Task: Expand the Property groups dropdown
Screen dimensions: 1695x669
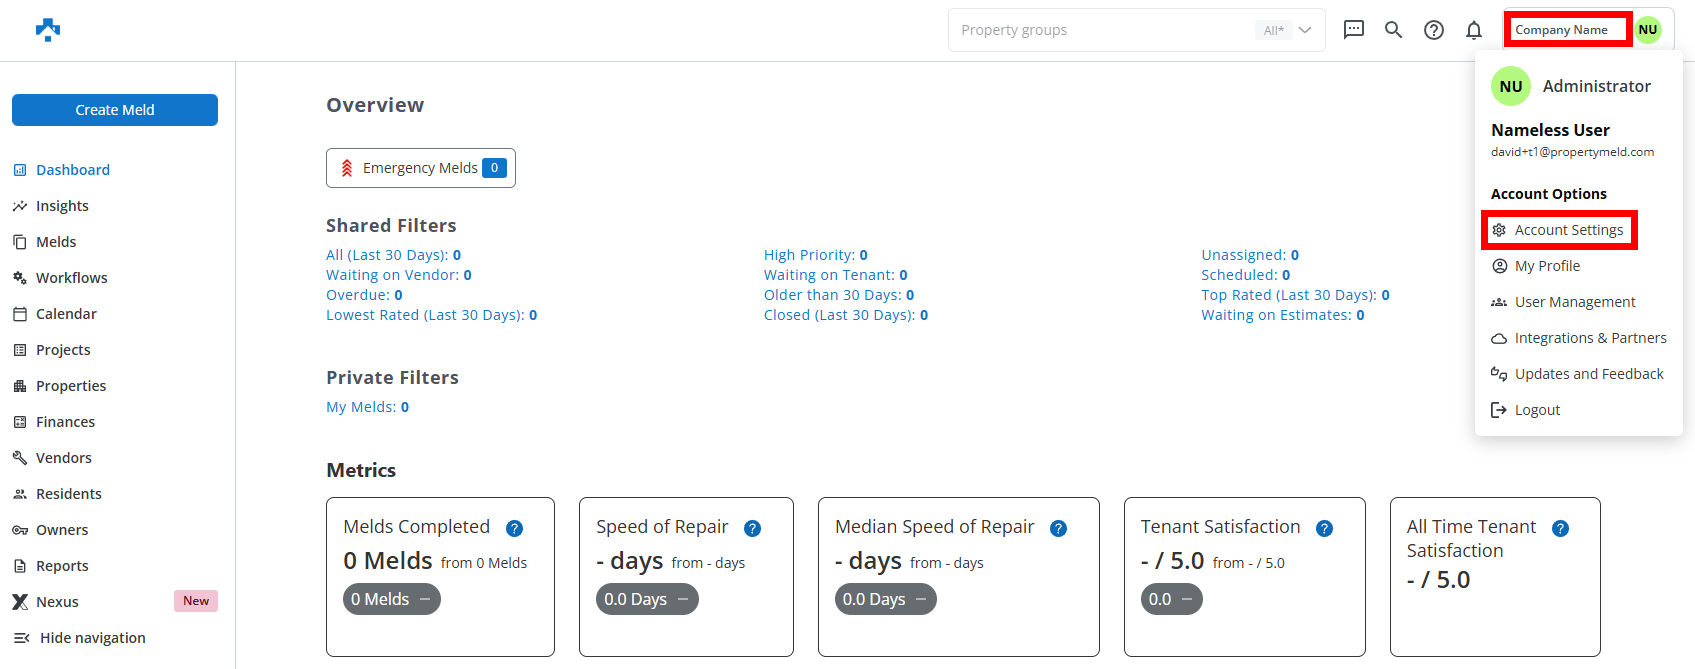Action: tap(1305, 30)
